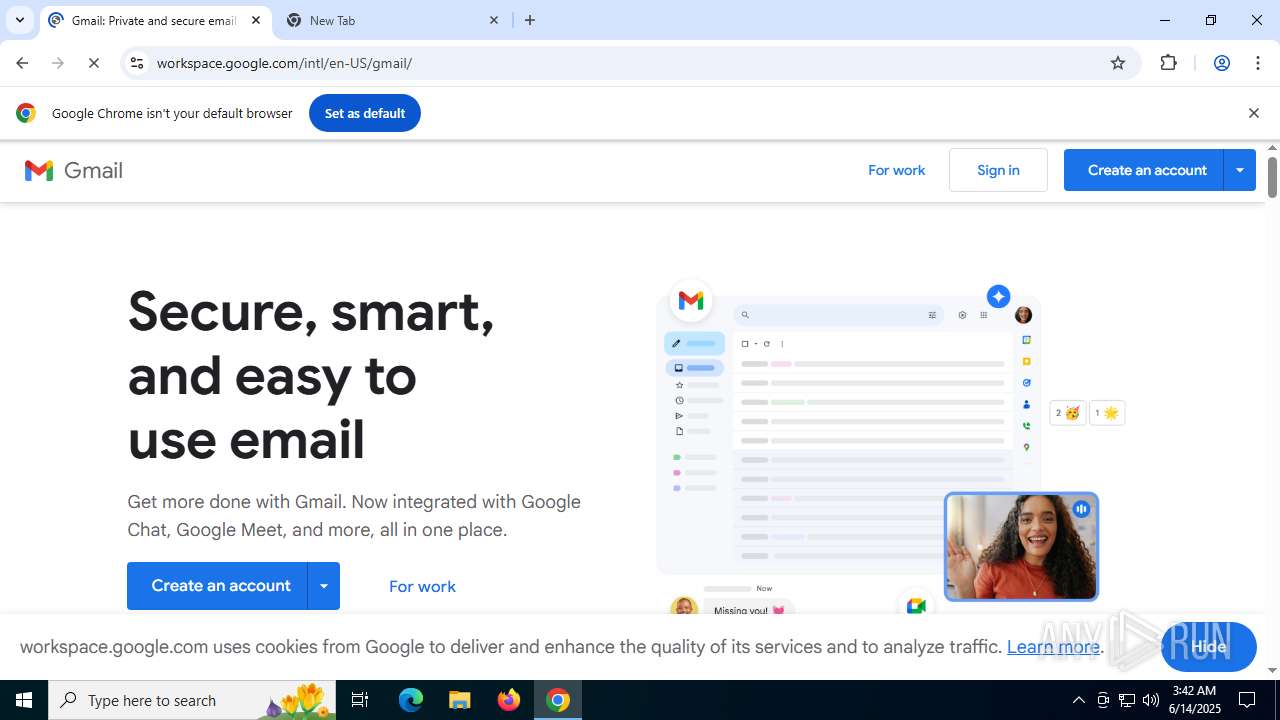
Task: Click the video call thumbnail image
Action: (x=1021, y=546)
